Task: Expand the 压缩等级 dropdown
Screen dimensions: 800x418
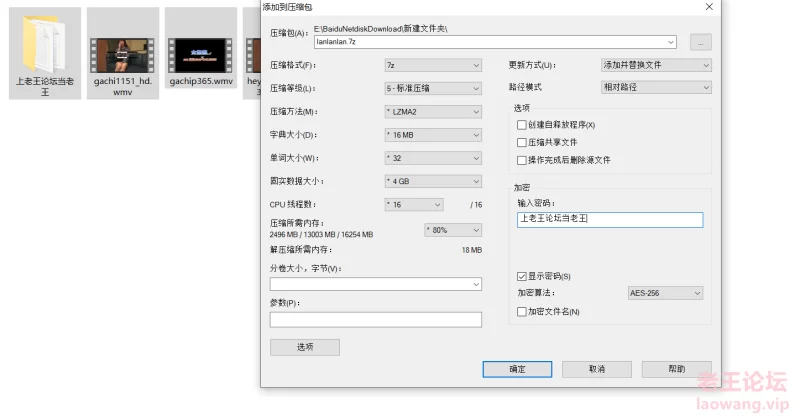Action: (x=433, y=88)
